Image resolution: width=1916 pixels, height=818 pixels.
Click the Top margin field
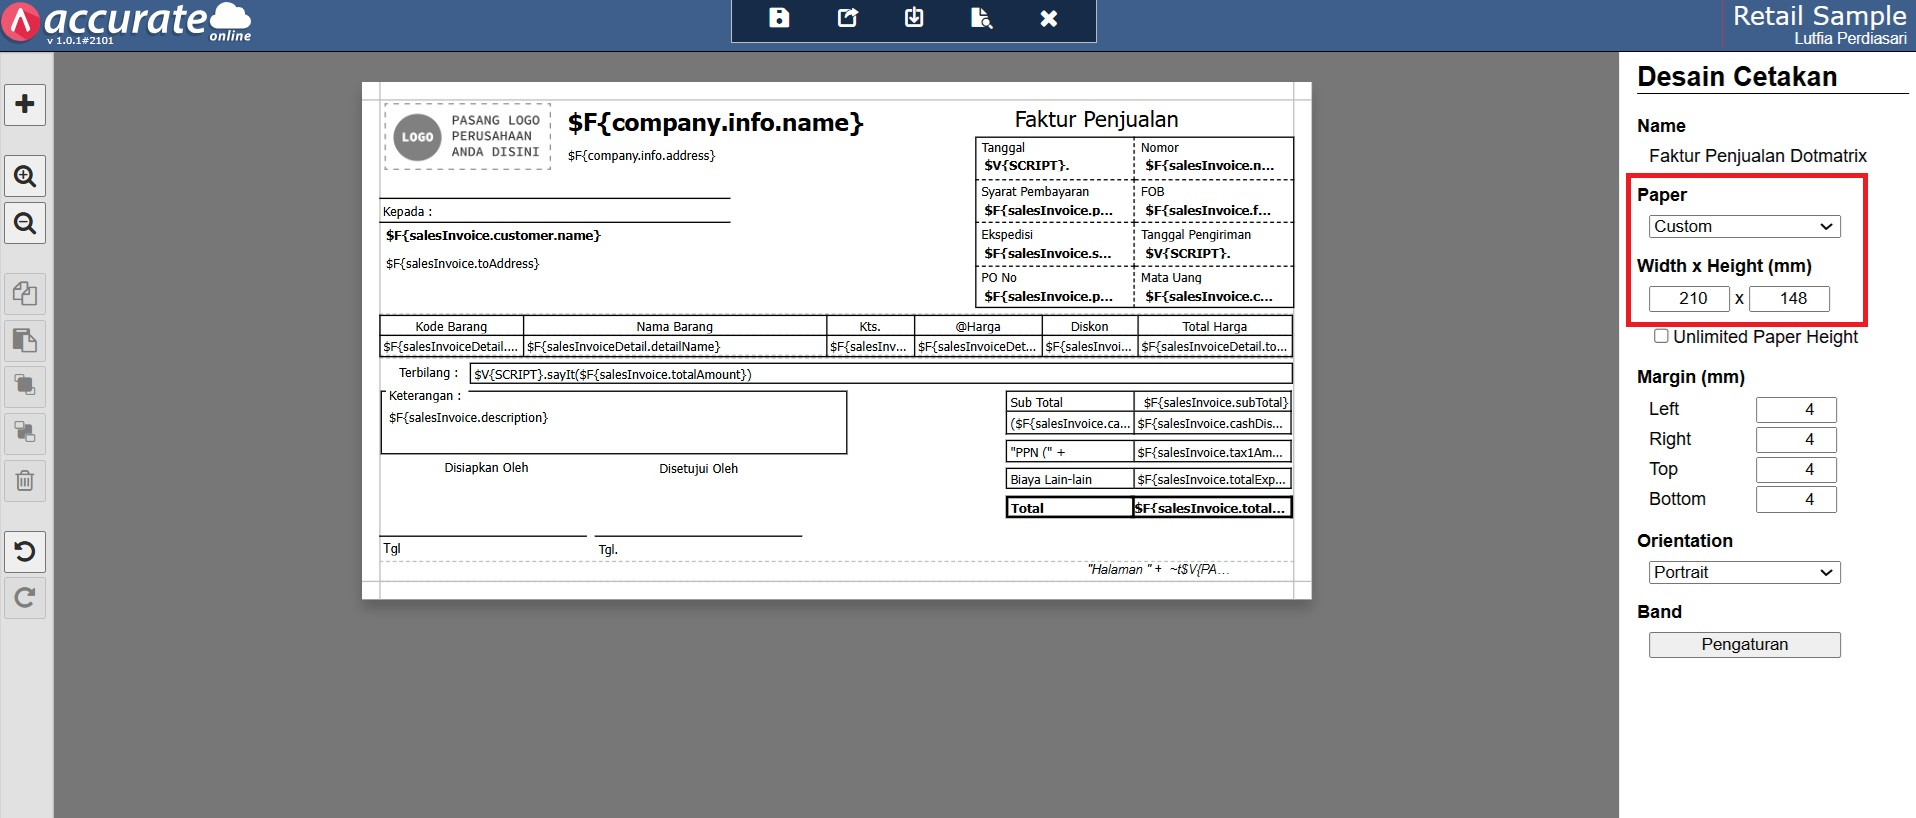pos(1796,470)
